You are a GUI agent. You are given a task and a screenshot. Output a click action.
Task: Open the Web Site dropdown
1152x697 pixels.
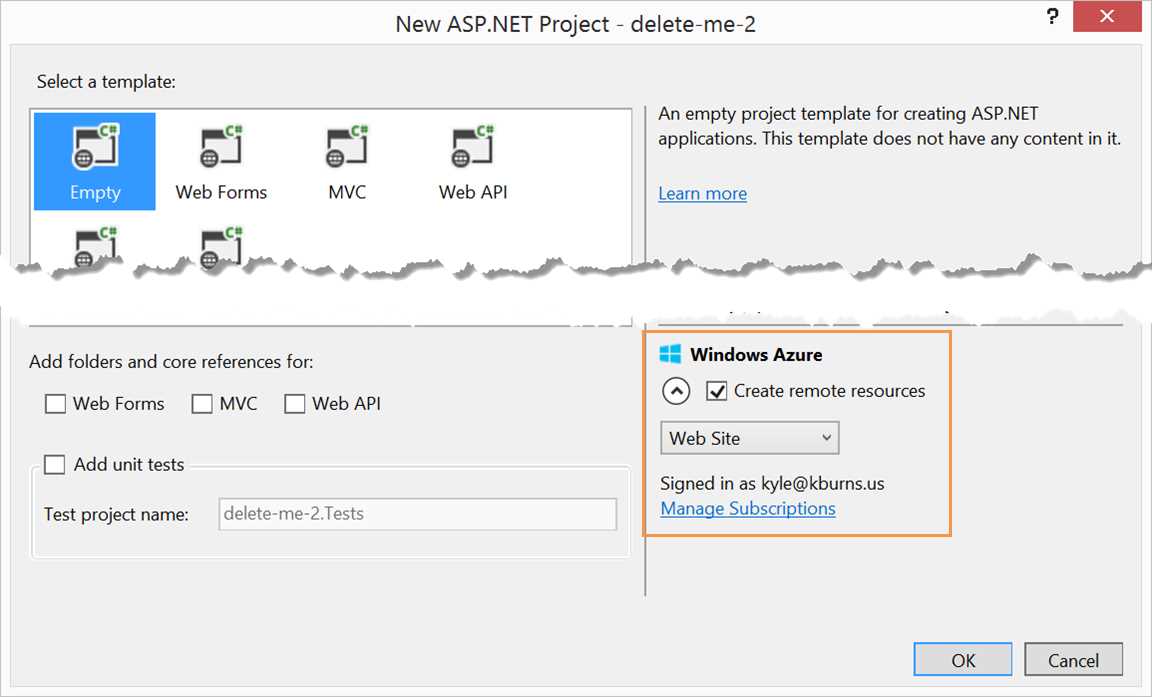click(x=749, y=437)
